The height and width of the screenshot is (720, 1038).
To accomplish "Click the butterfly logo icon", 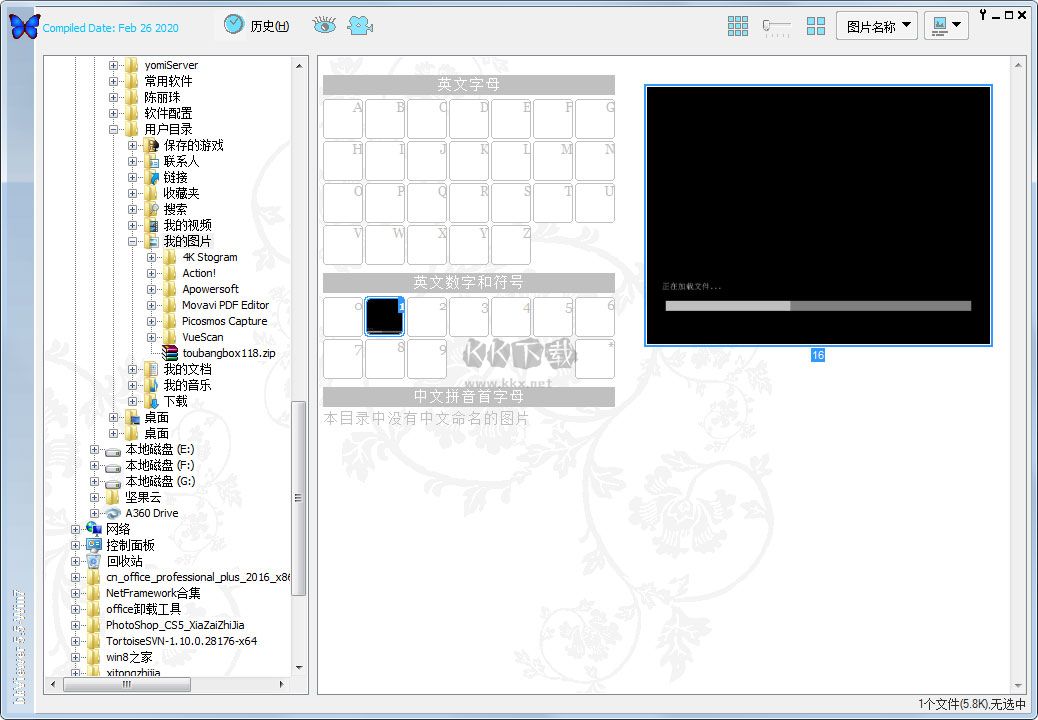I will (x=22, y=27).
